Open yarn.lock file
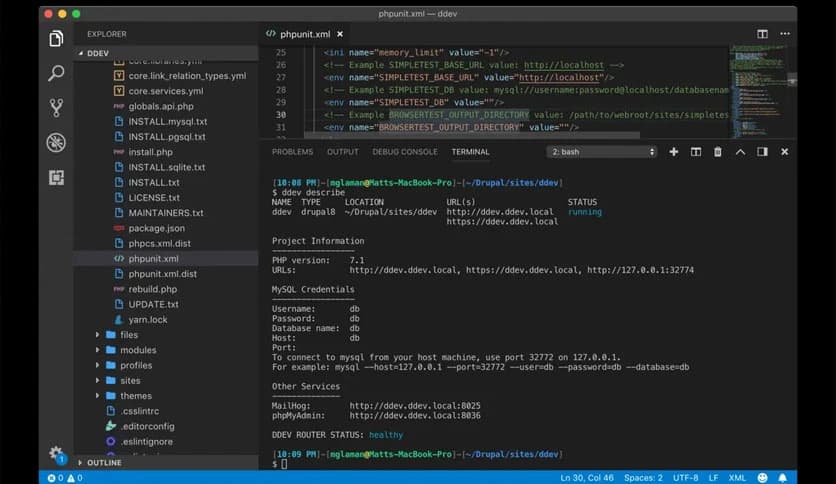This screenshot has width=836, height=484. pos(148,320)
